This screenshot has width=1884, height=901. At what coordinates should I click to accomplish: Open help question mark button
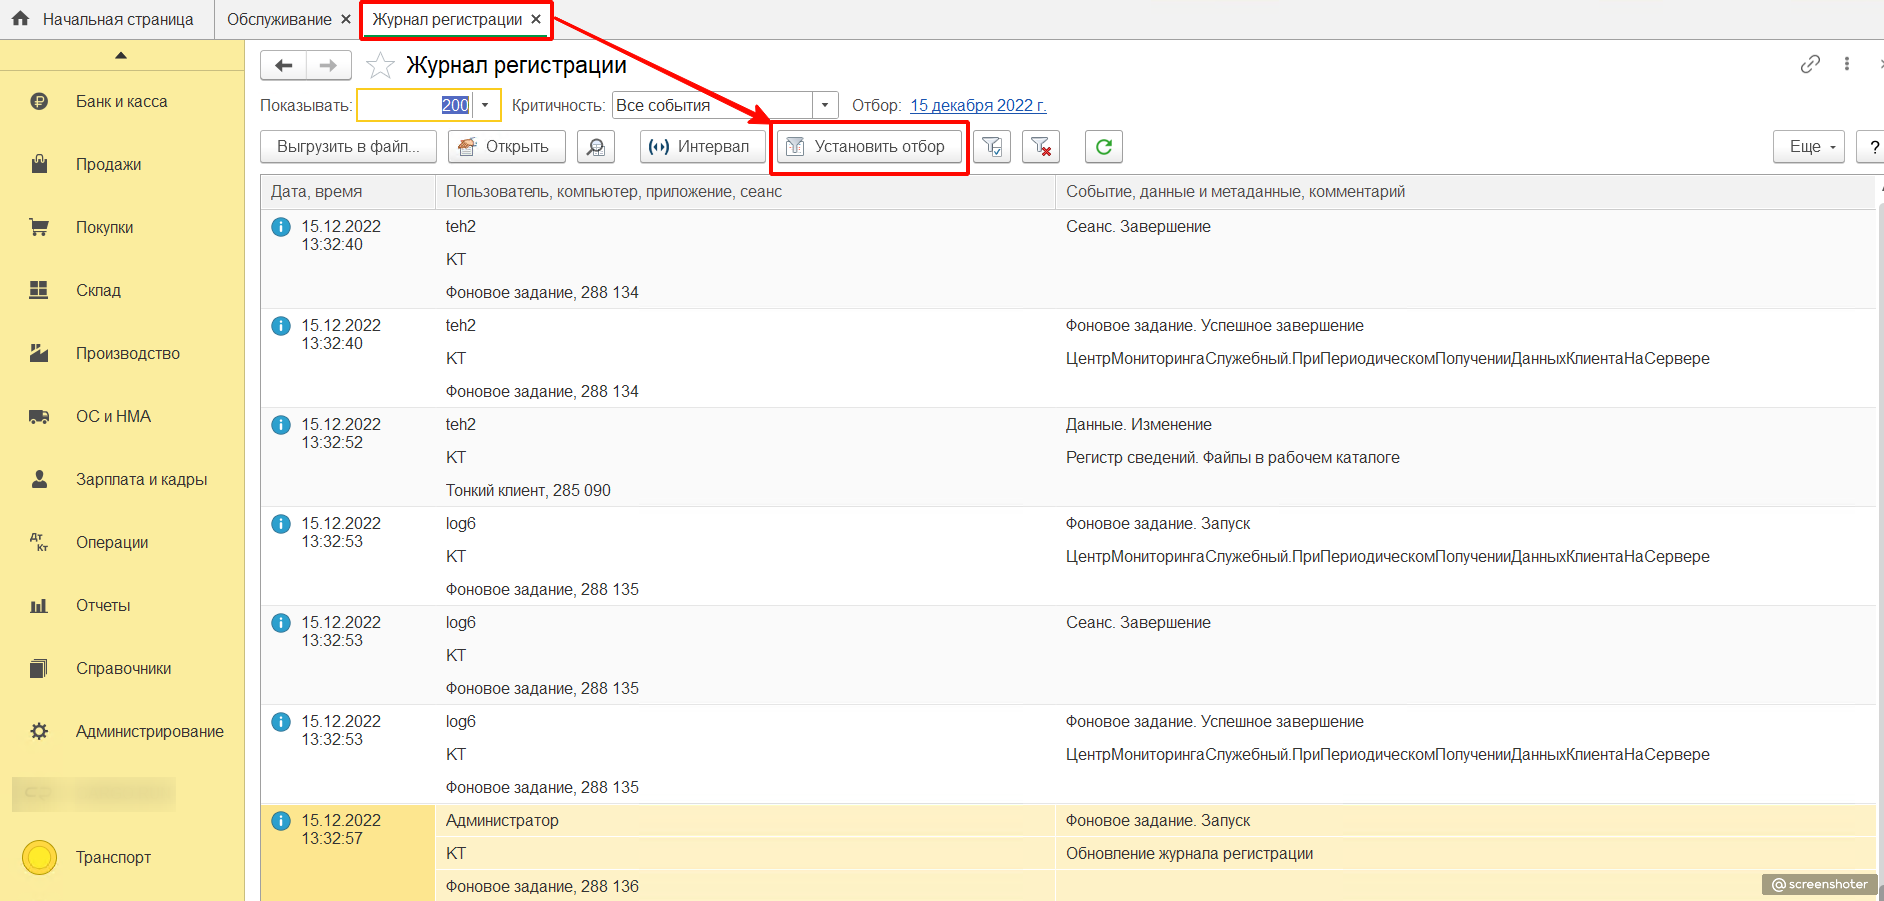(x=1871, y=147)
